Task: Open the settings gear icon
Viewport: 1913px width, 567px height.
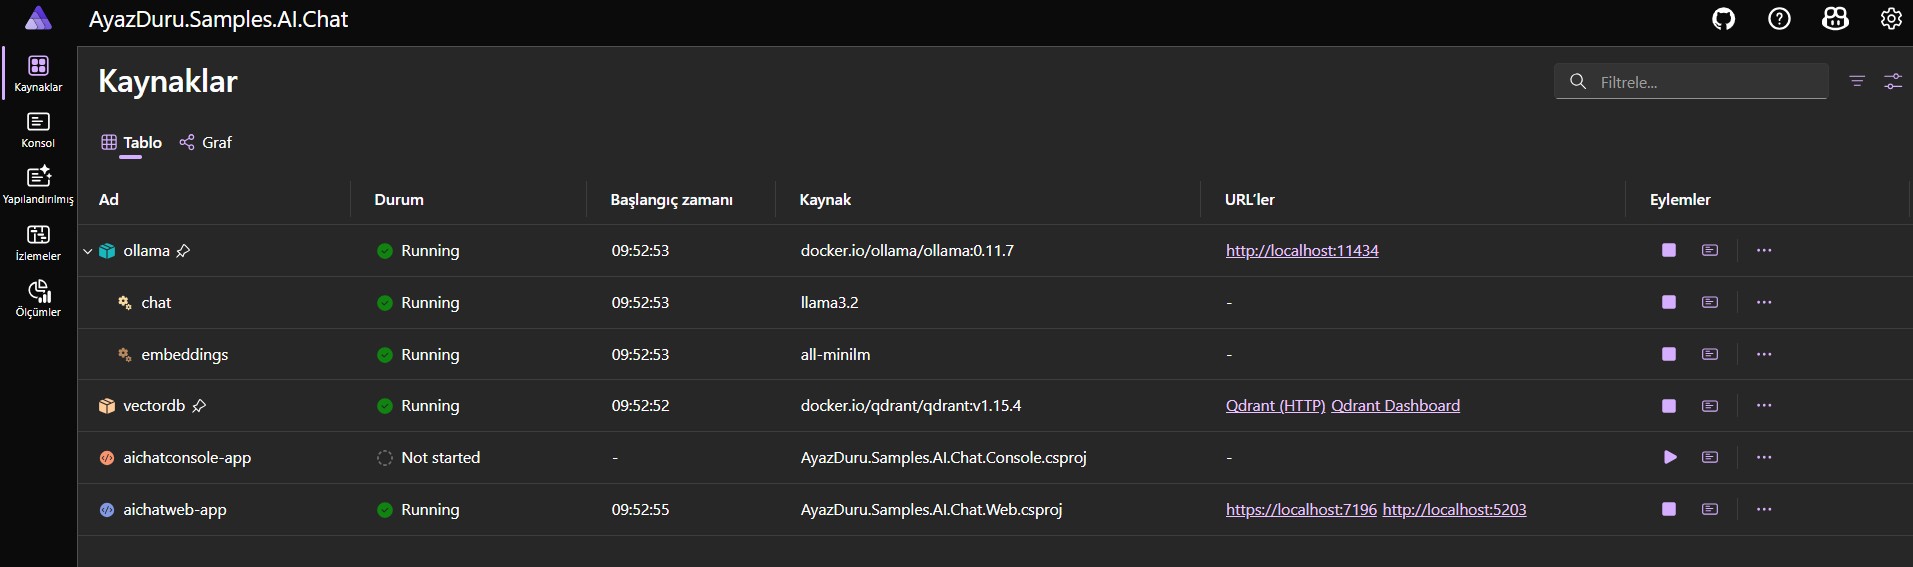Action: pyautogui.click(x=1891, y=19)
